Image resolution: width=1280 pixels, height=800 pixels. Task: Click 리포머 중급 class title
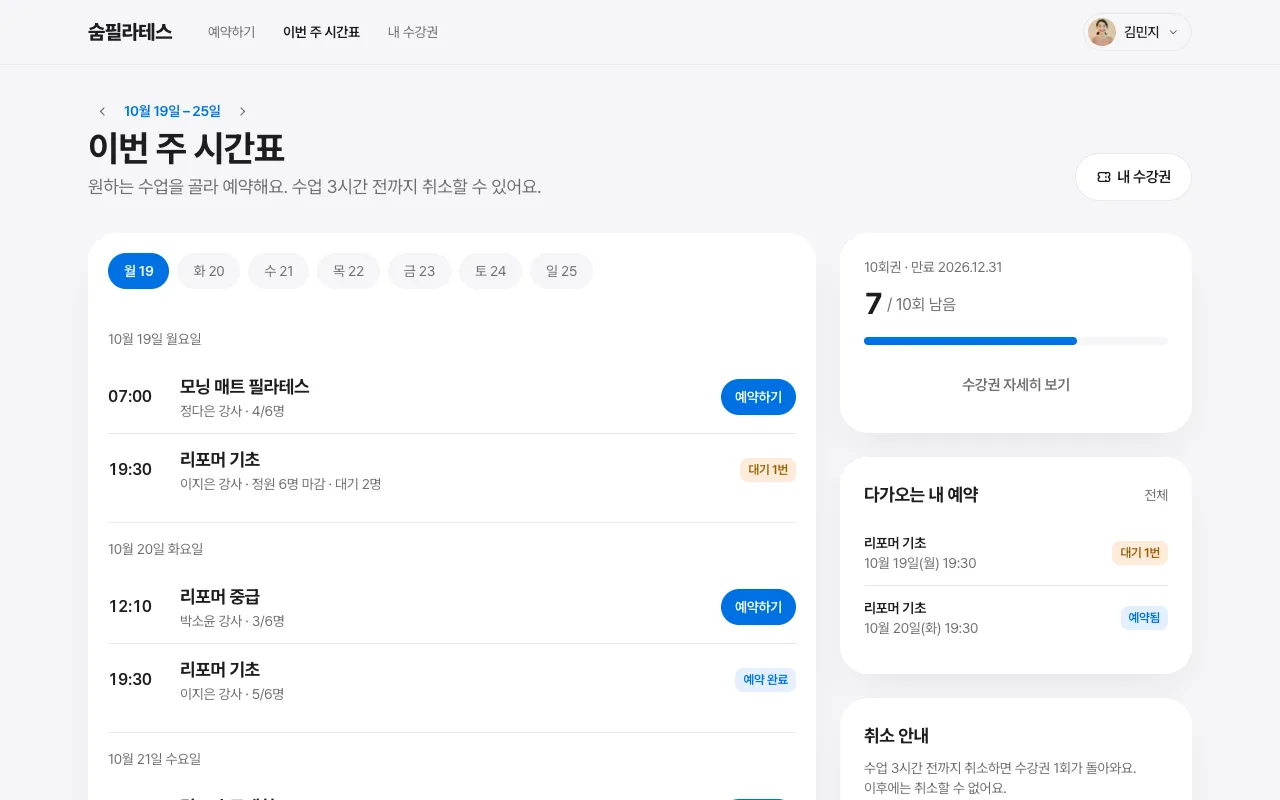click(220, 597)
